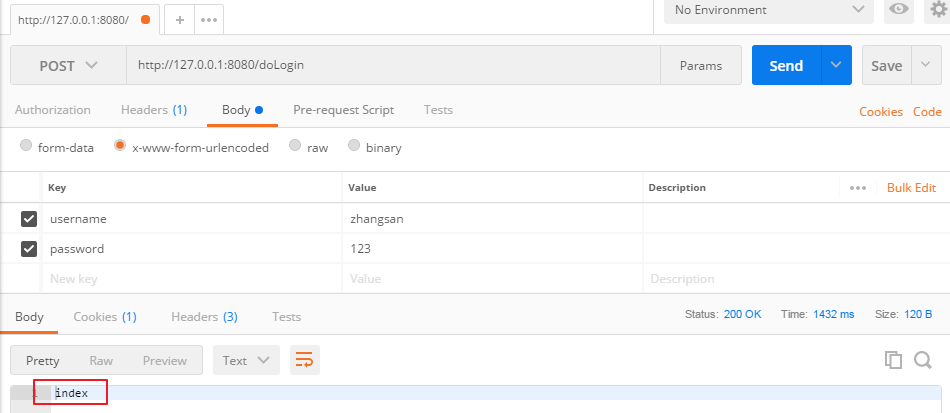Expand the No Environment dropdown
This screenshot has height=413, width=950.
tap(768, 10)
